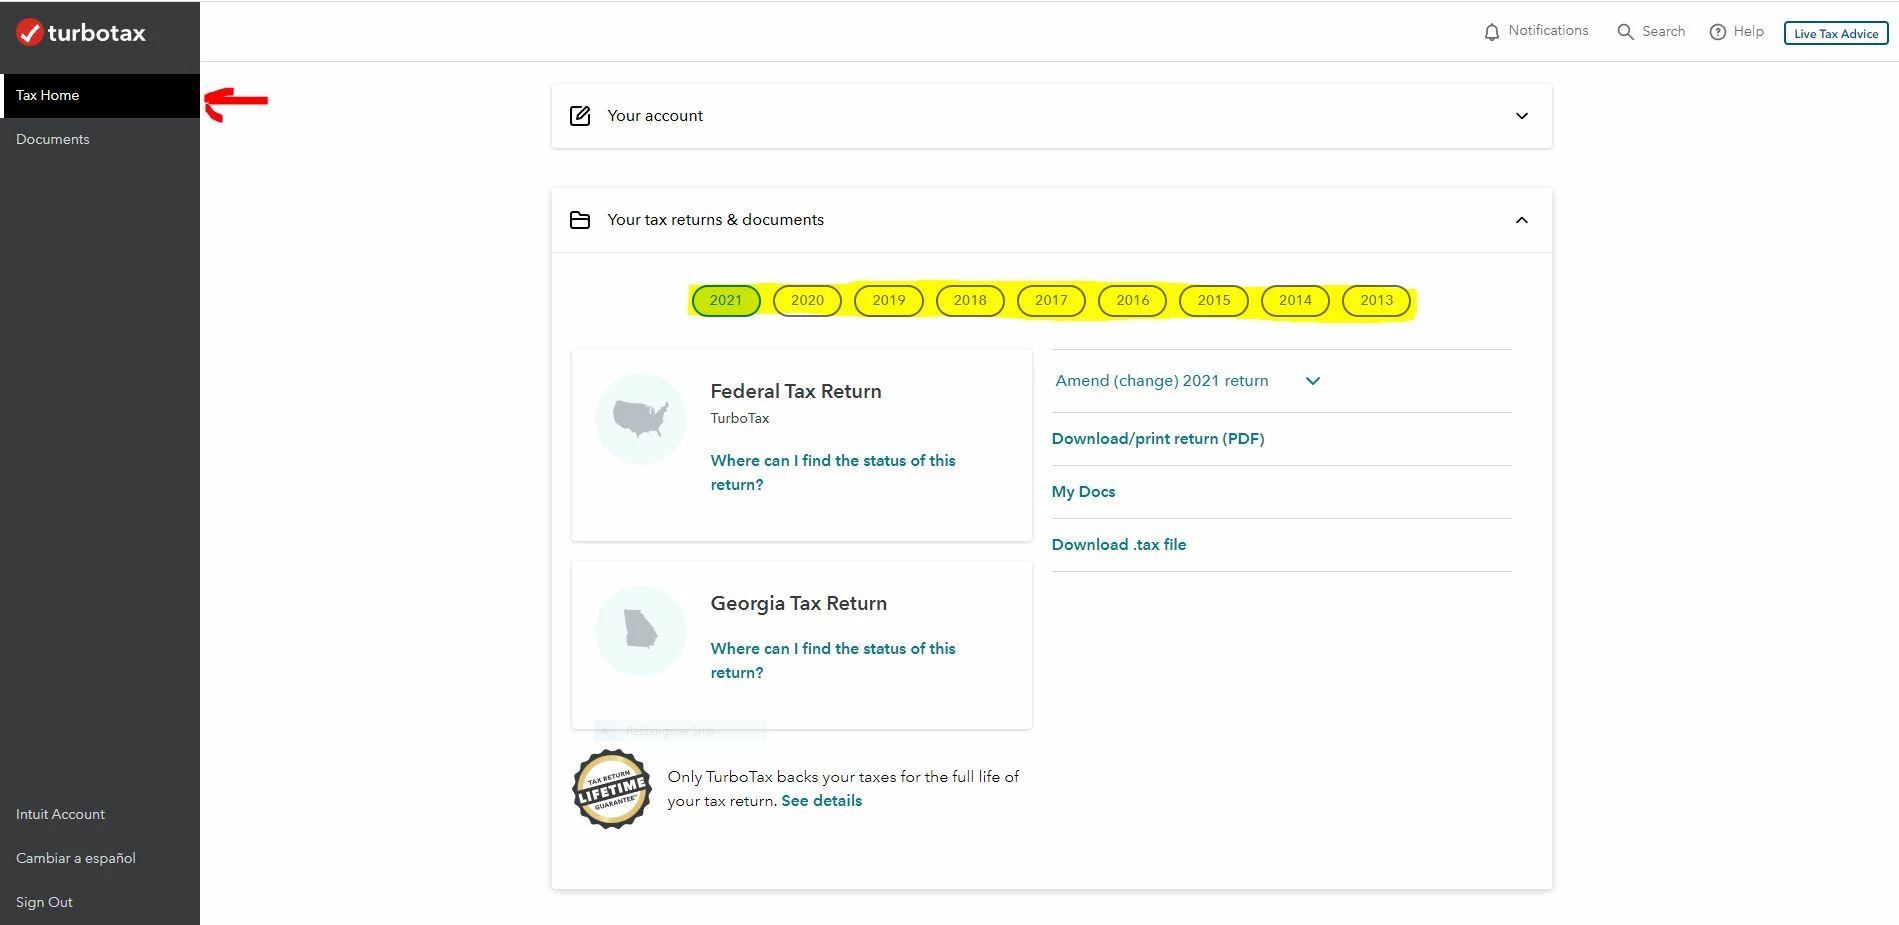Image resolution: width=1899 pixels, height=925 pixels.
Task: Go to Intuit Account
Action: 60,815
